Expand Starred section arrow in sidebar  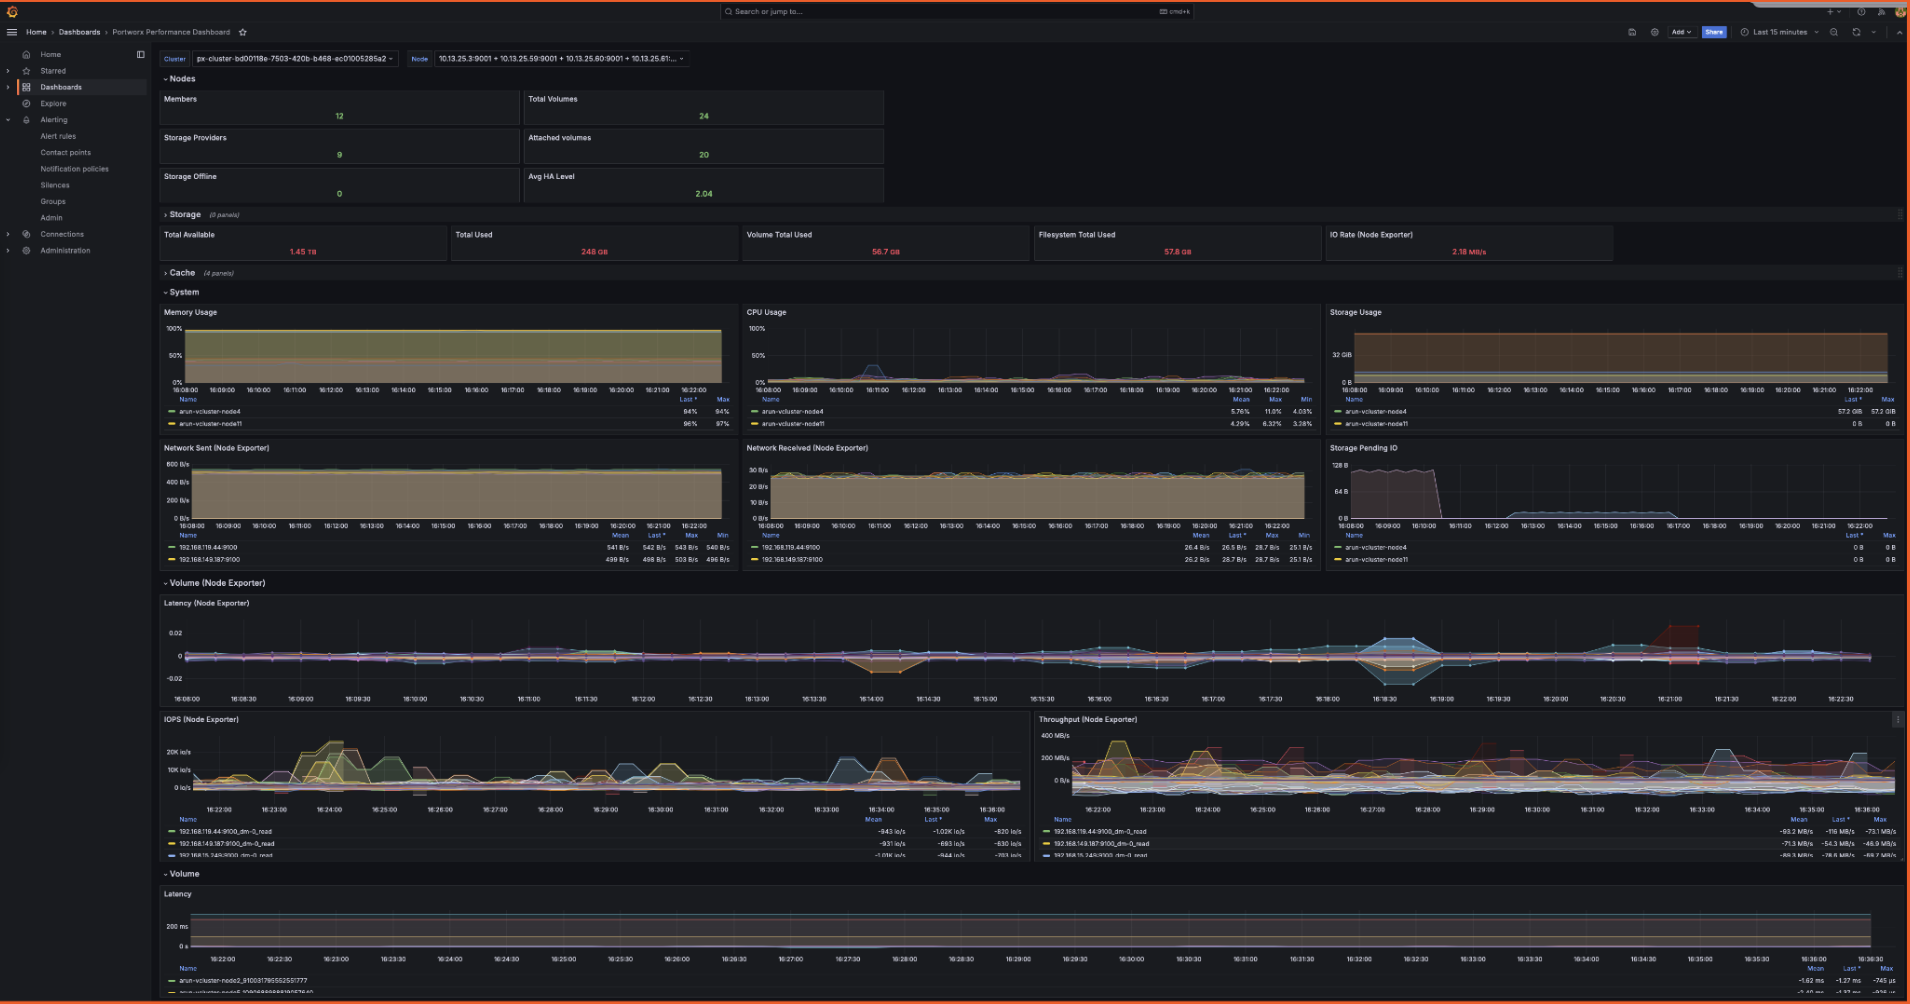pos(8,71)
